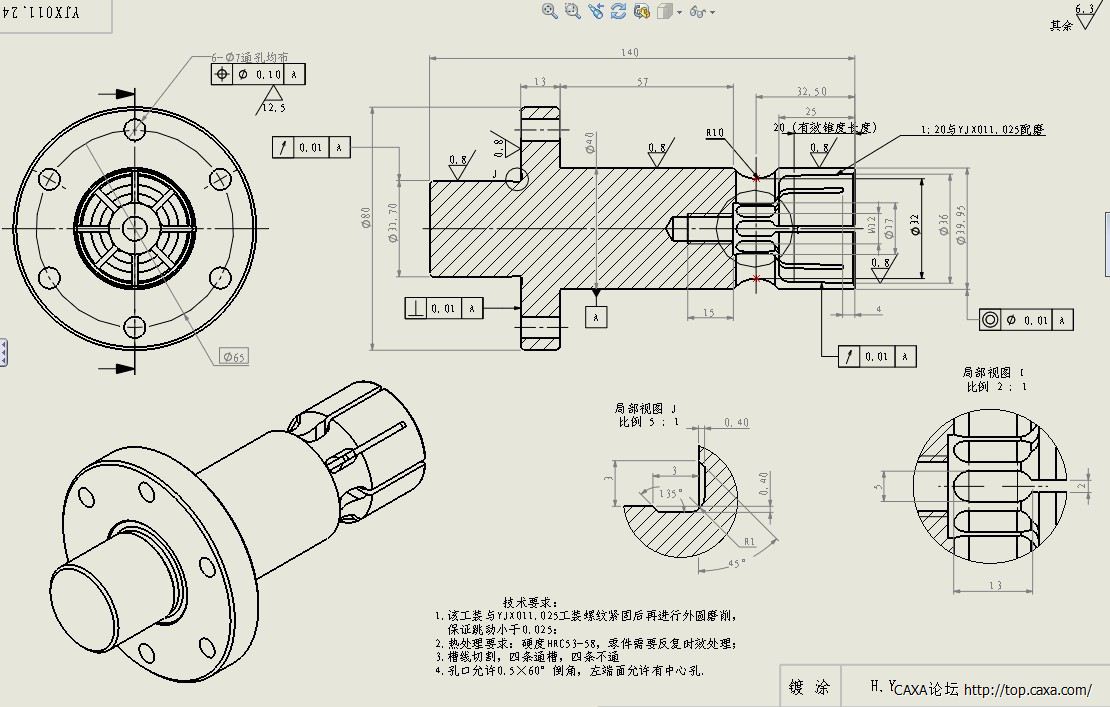Select the 140 overall length dimension
The height and width of the screenshot is (707, 1110).
pyautogui.click(x=629, y=52)
